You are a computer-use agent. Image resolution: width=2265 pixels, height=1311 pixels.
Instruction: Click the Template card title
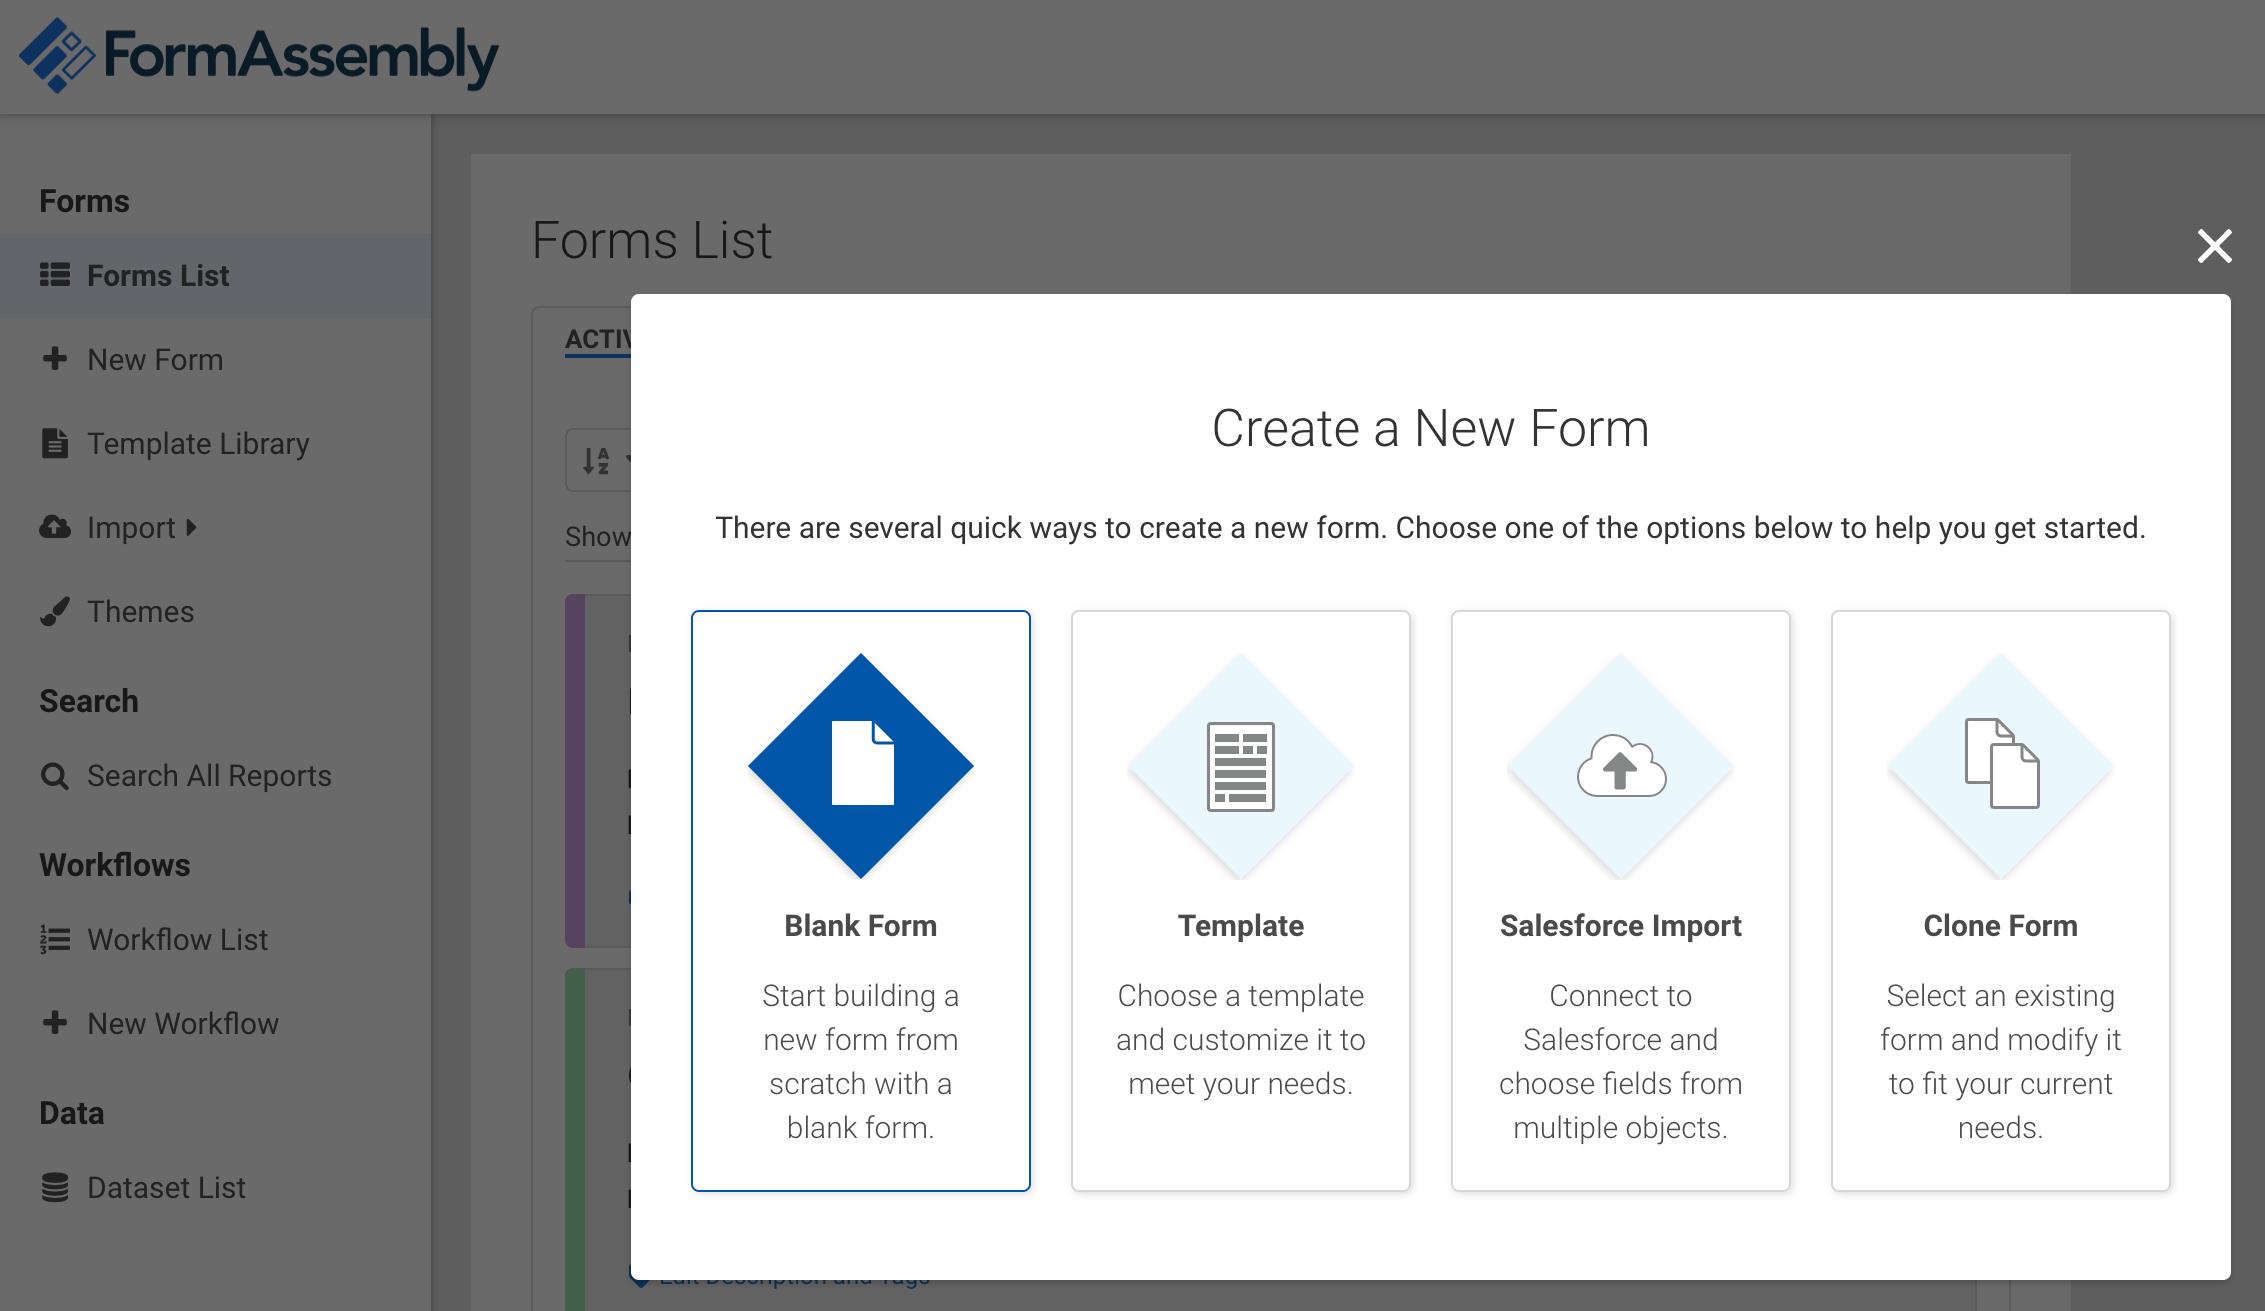(x=1240, y=926)
